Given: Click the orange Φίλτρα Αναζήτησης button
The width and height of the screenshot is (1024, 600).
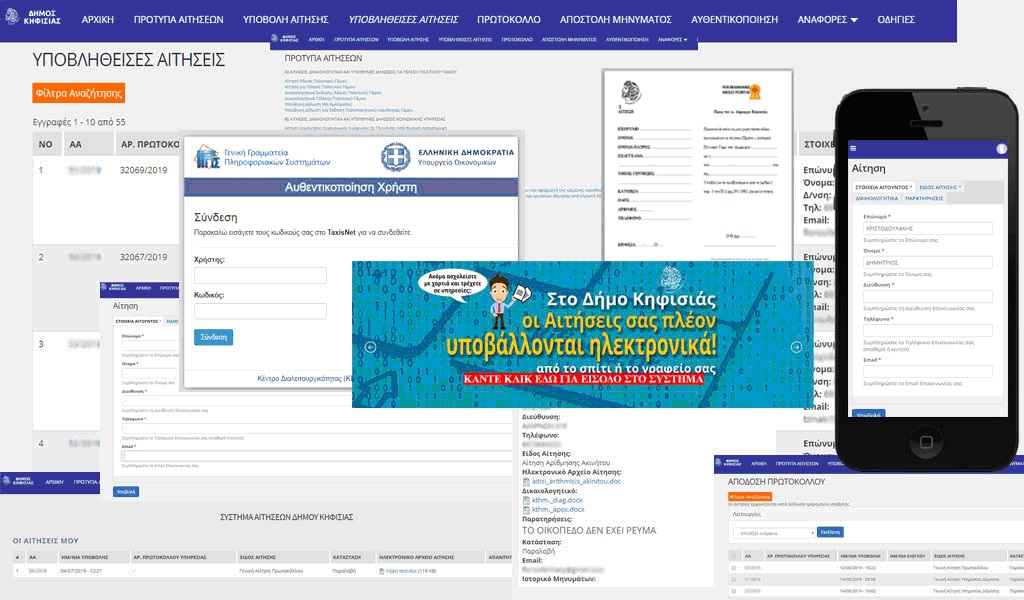Looking at the screenshot, I should coord(79,94).
